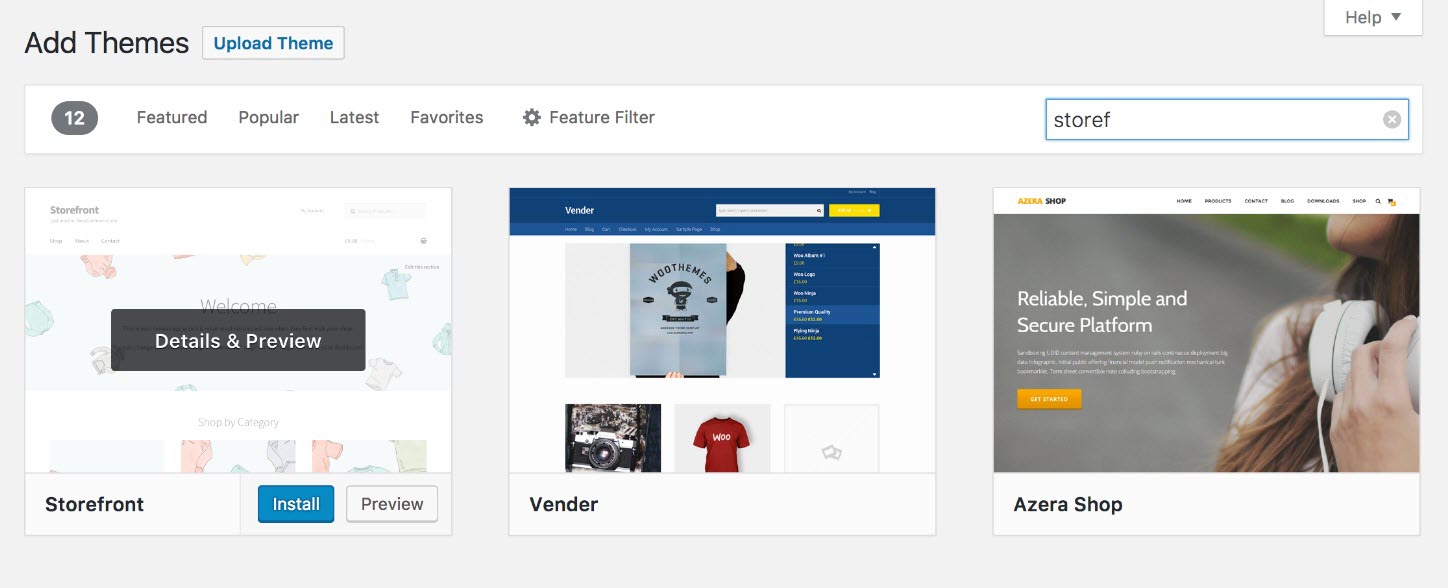Screen dimensions: 1448x588
Task: Open the Azera Shop theme screenshot thumbnail
Action: click(x=1206, y=330)
